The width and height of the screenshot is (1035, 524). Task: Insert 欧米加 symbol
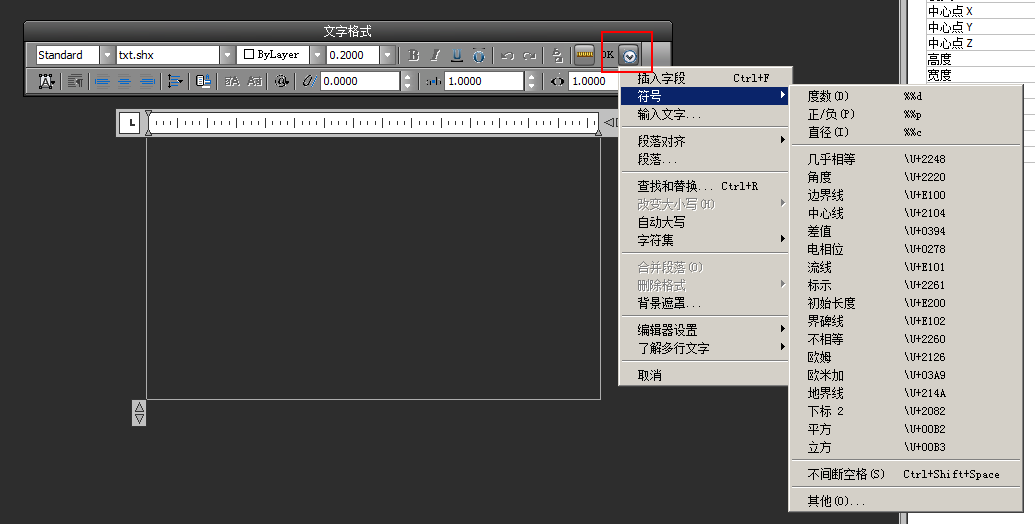coord(906,375)
